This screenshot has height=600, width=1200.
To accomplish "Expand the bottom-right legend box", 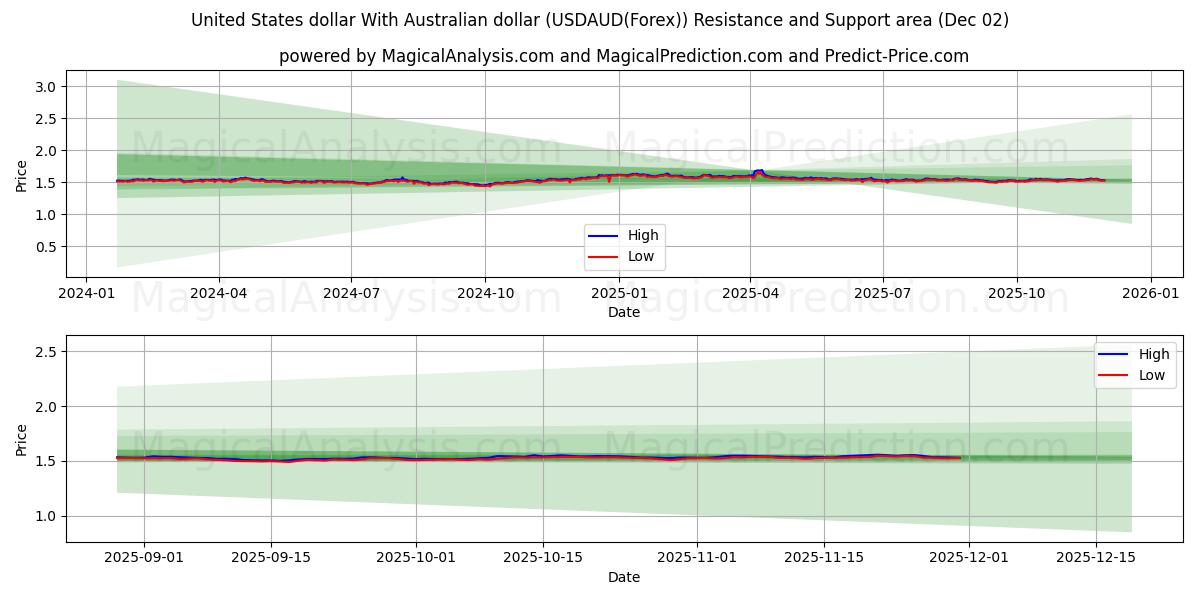I will tap(1135, 363).
